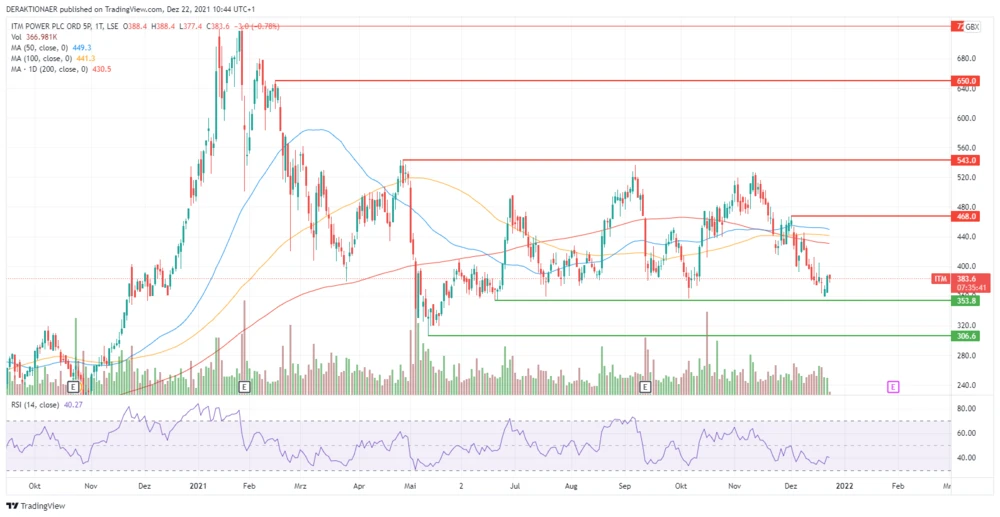Click the earnings E marker under February 2021
The width and height of the screenshot is (1000, 517).
(x=243, y=386)
